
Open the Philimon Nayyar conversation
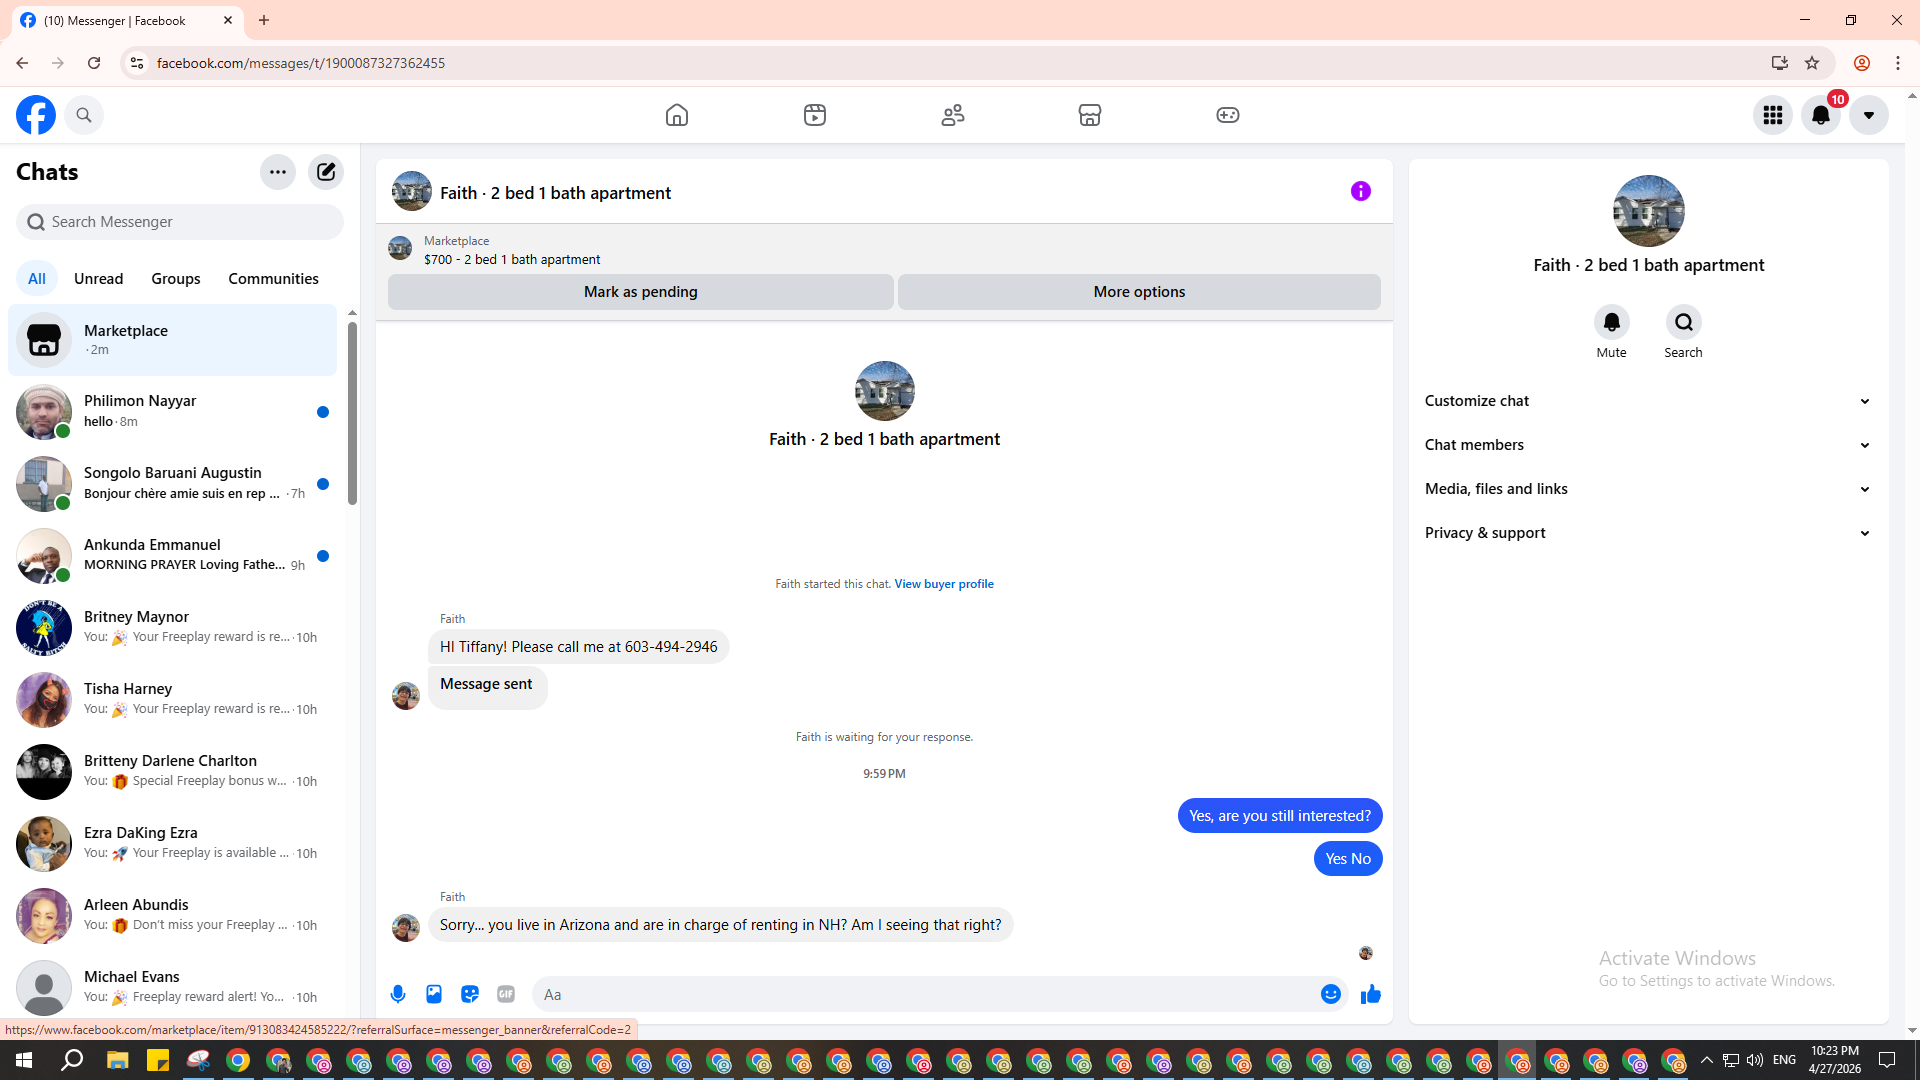click(173, 412)
